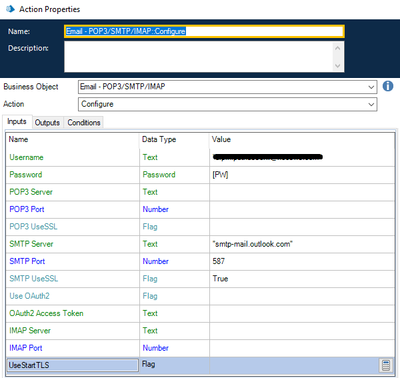Viewport: 400px width, 378px height.
Task: Click the IMAP Server value cell
Action: point(302,331)
